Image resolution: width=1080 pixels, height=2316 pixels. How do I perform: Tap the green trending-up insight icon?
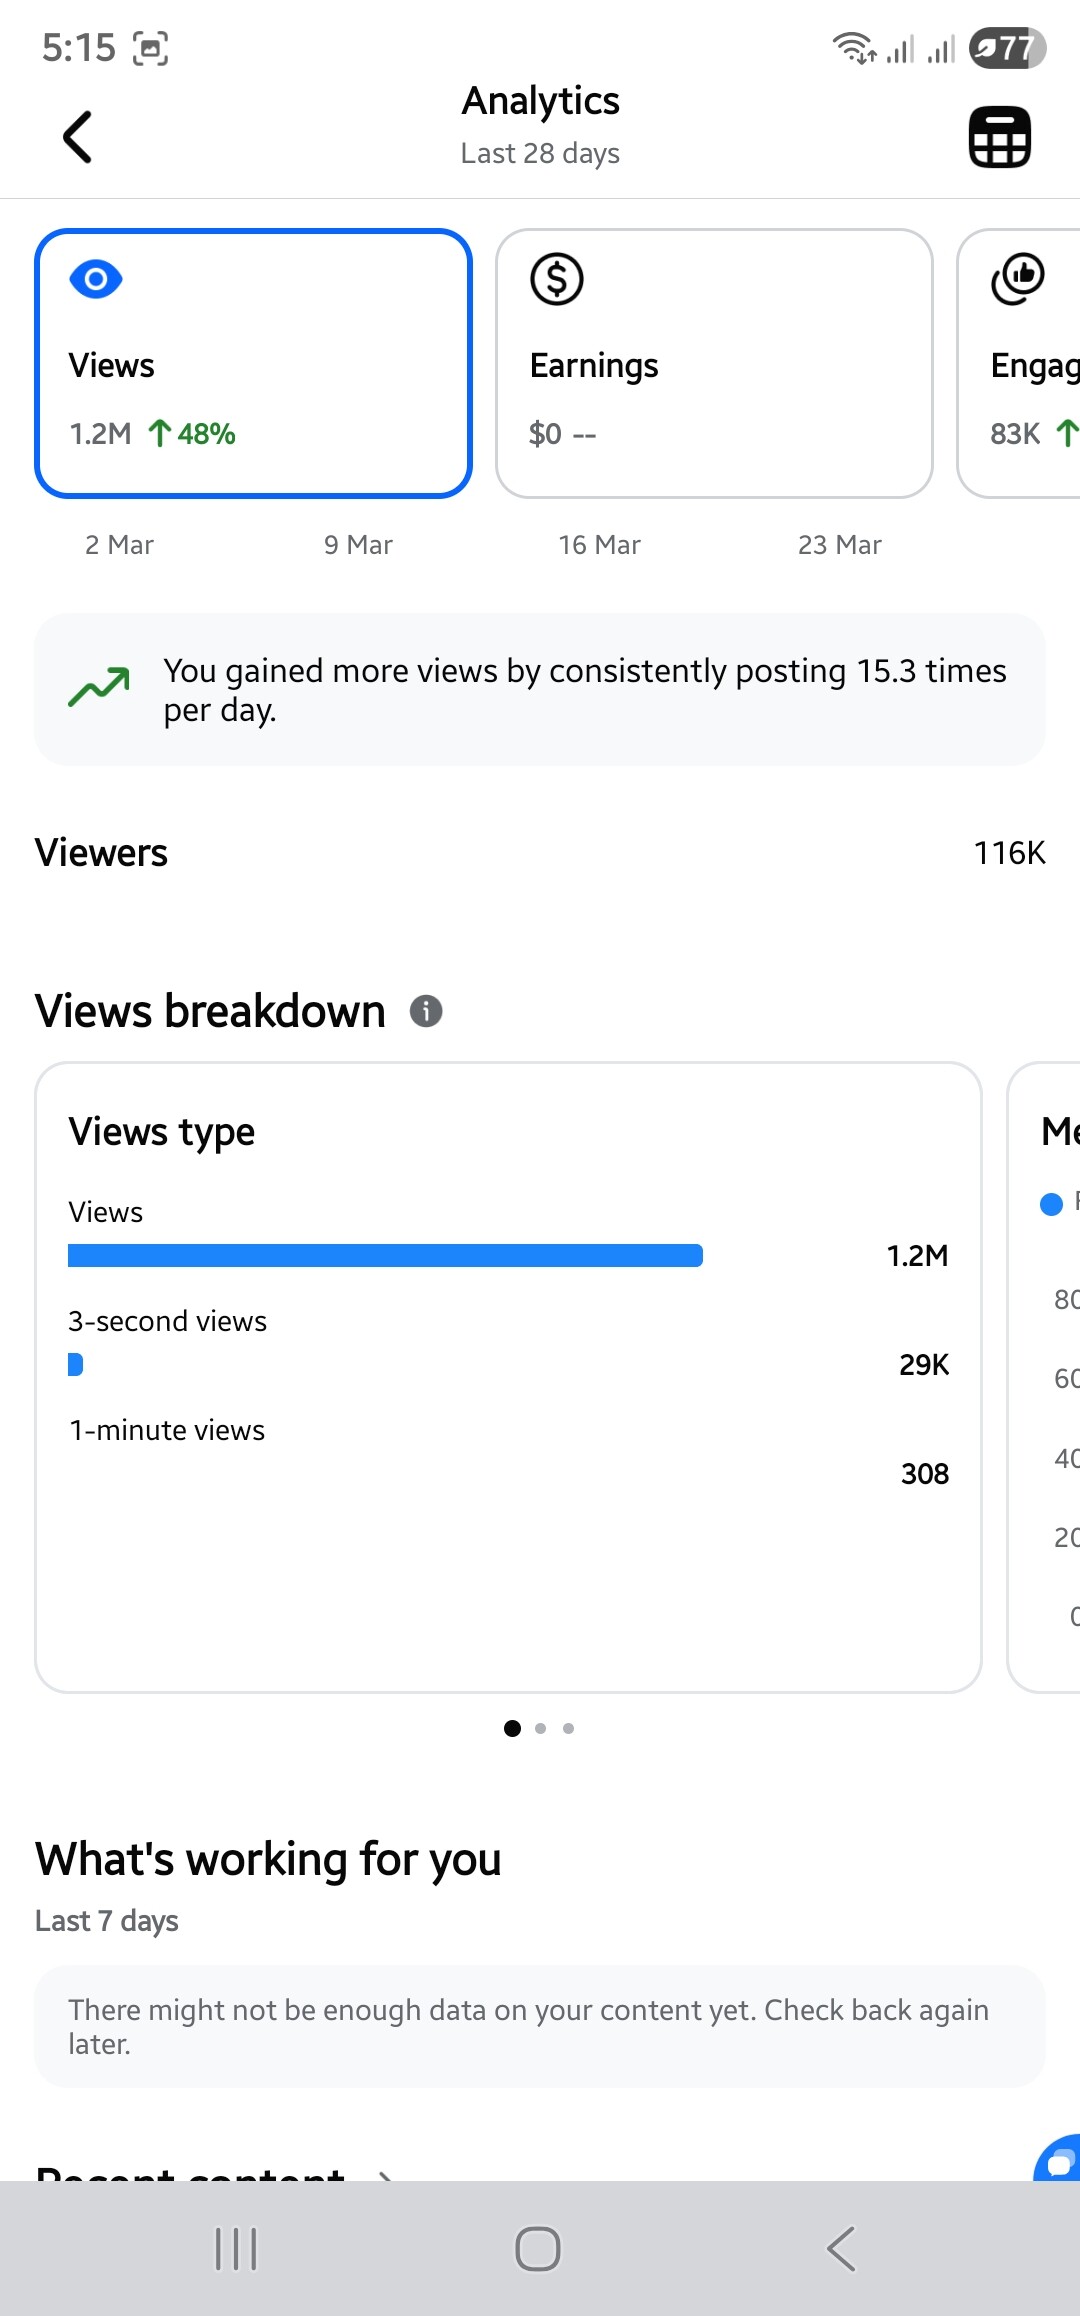click(99, 688)
